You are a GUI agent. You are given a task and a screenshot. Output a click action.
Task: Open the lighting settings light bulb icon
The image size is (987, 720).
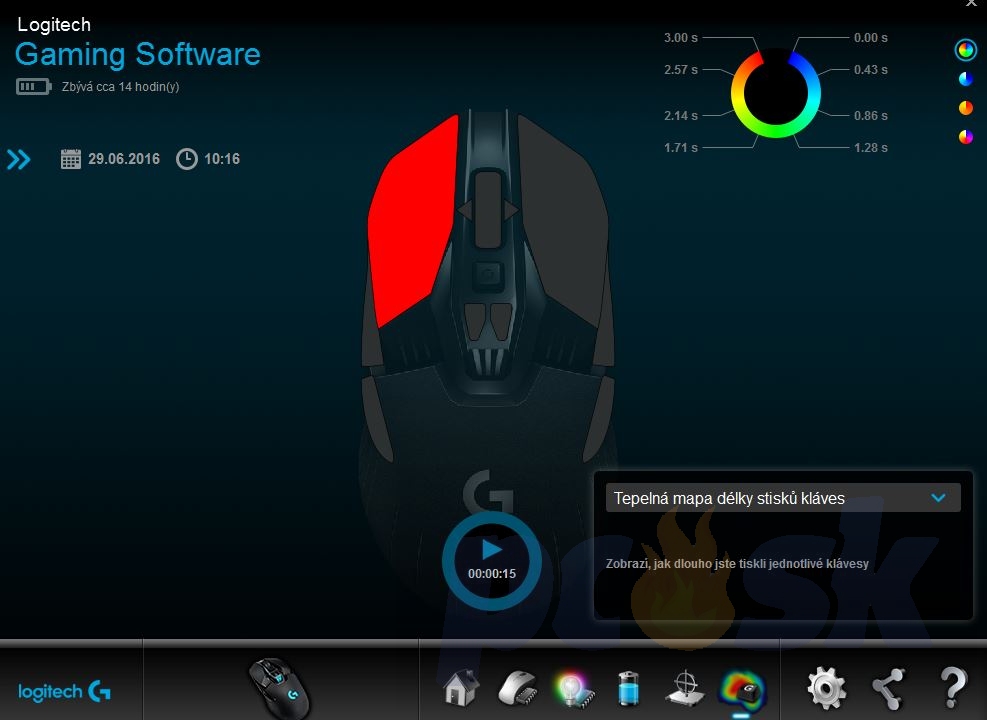pyautogui.click(x=573, y=689)
